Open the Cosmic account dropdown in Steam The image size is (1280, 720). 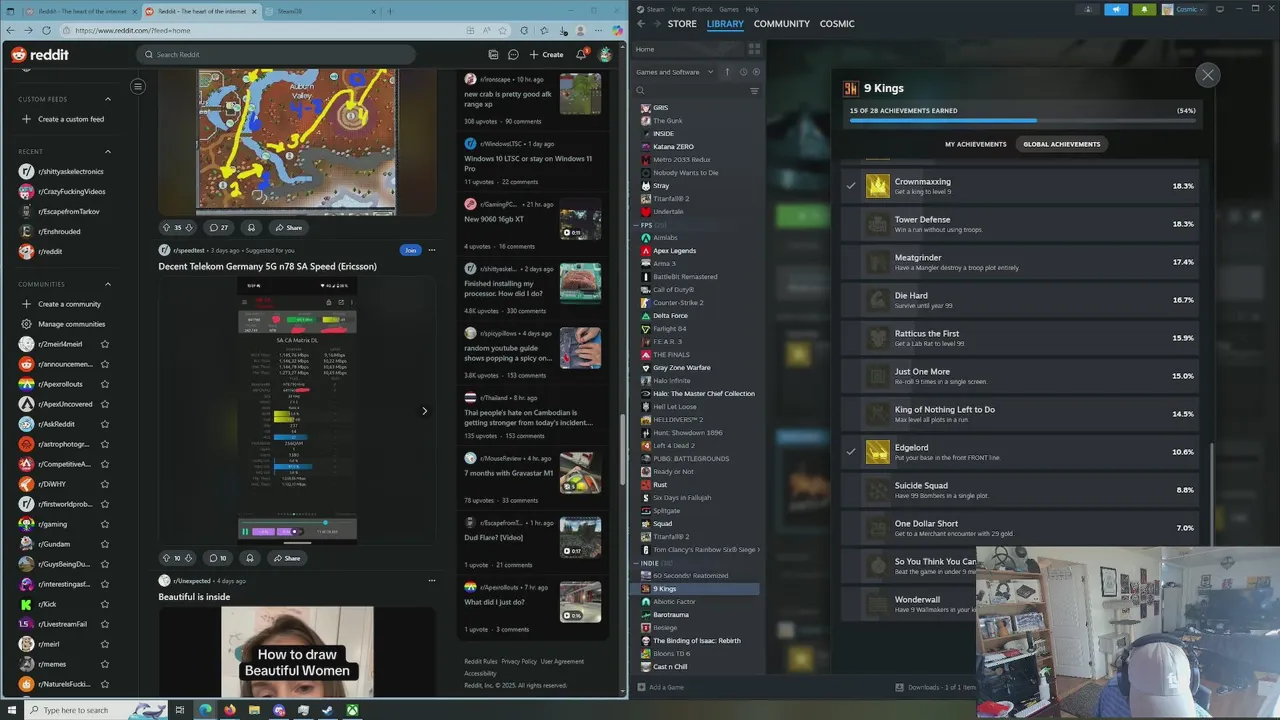click(1184, 9)
